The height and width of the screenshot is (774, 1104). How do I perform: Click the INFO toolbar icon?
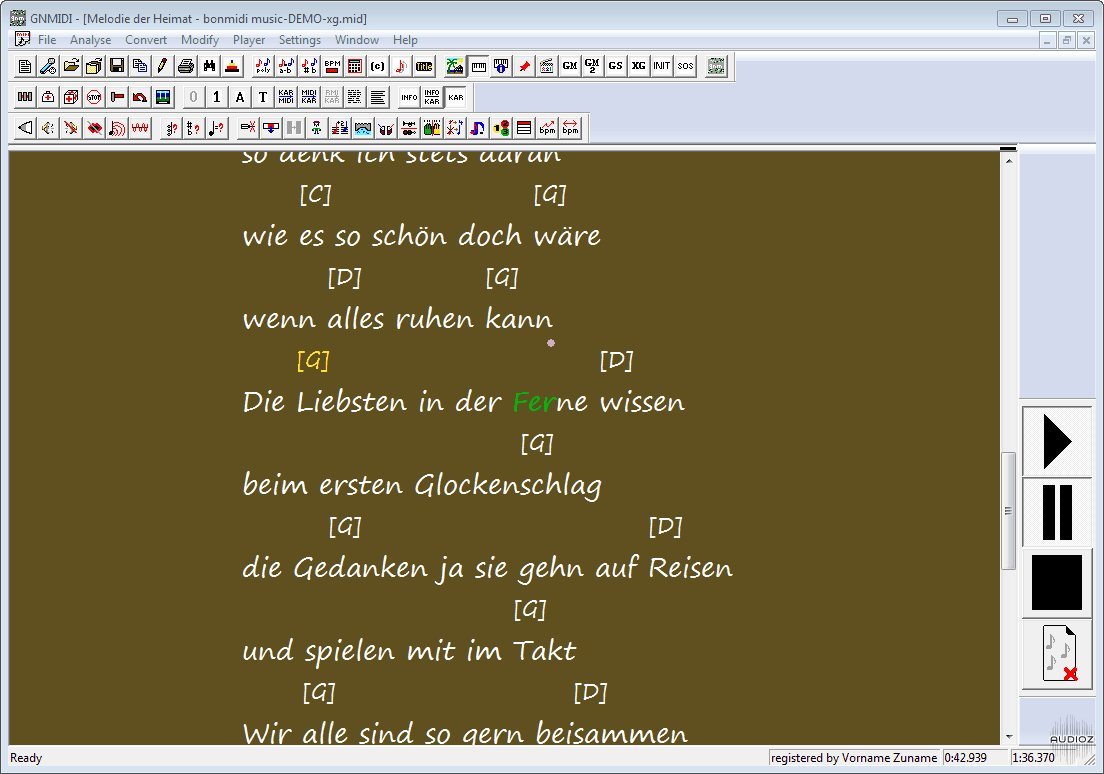pos(409,97)
